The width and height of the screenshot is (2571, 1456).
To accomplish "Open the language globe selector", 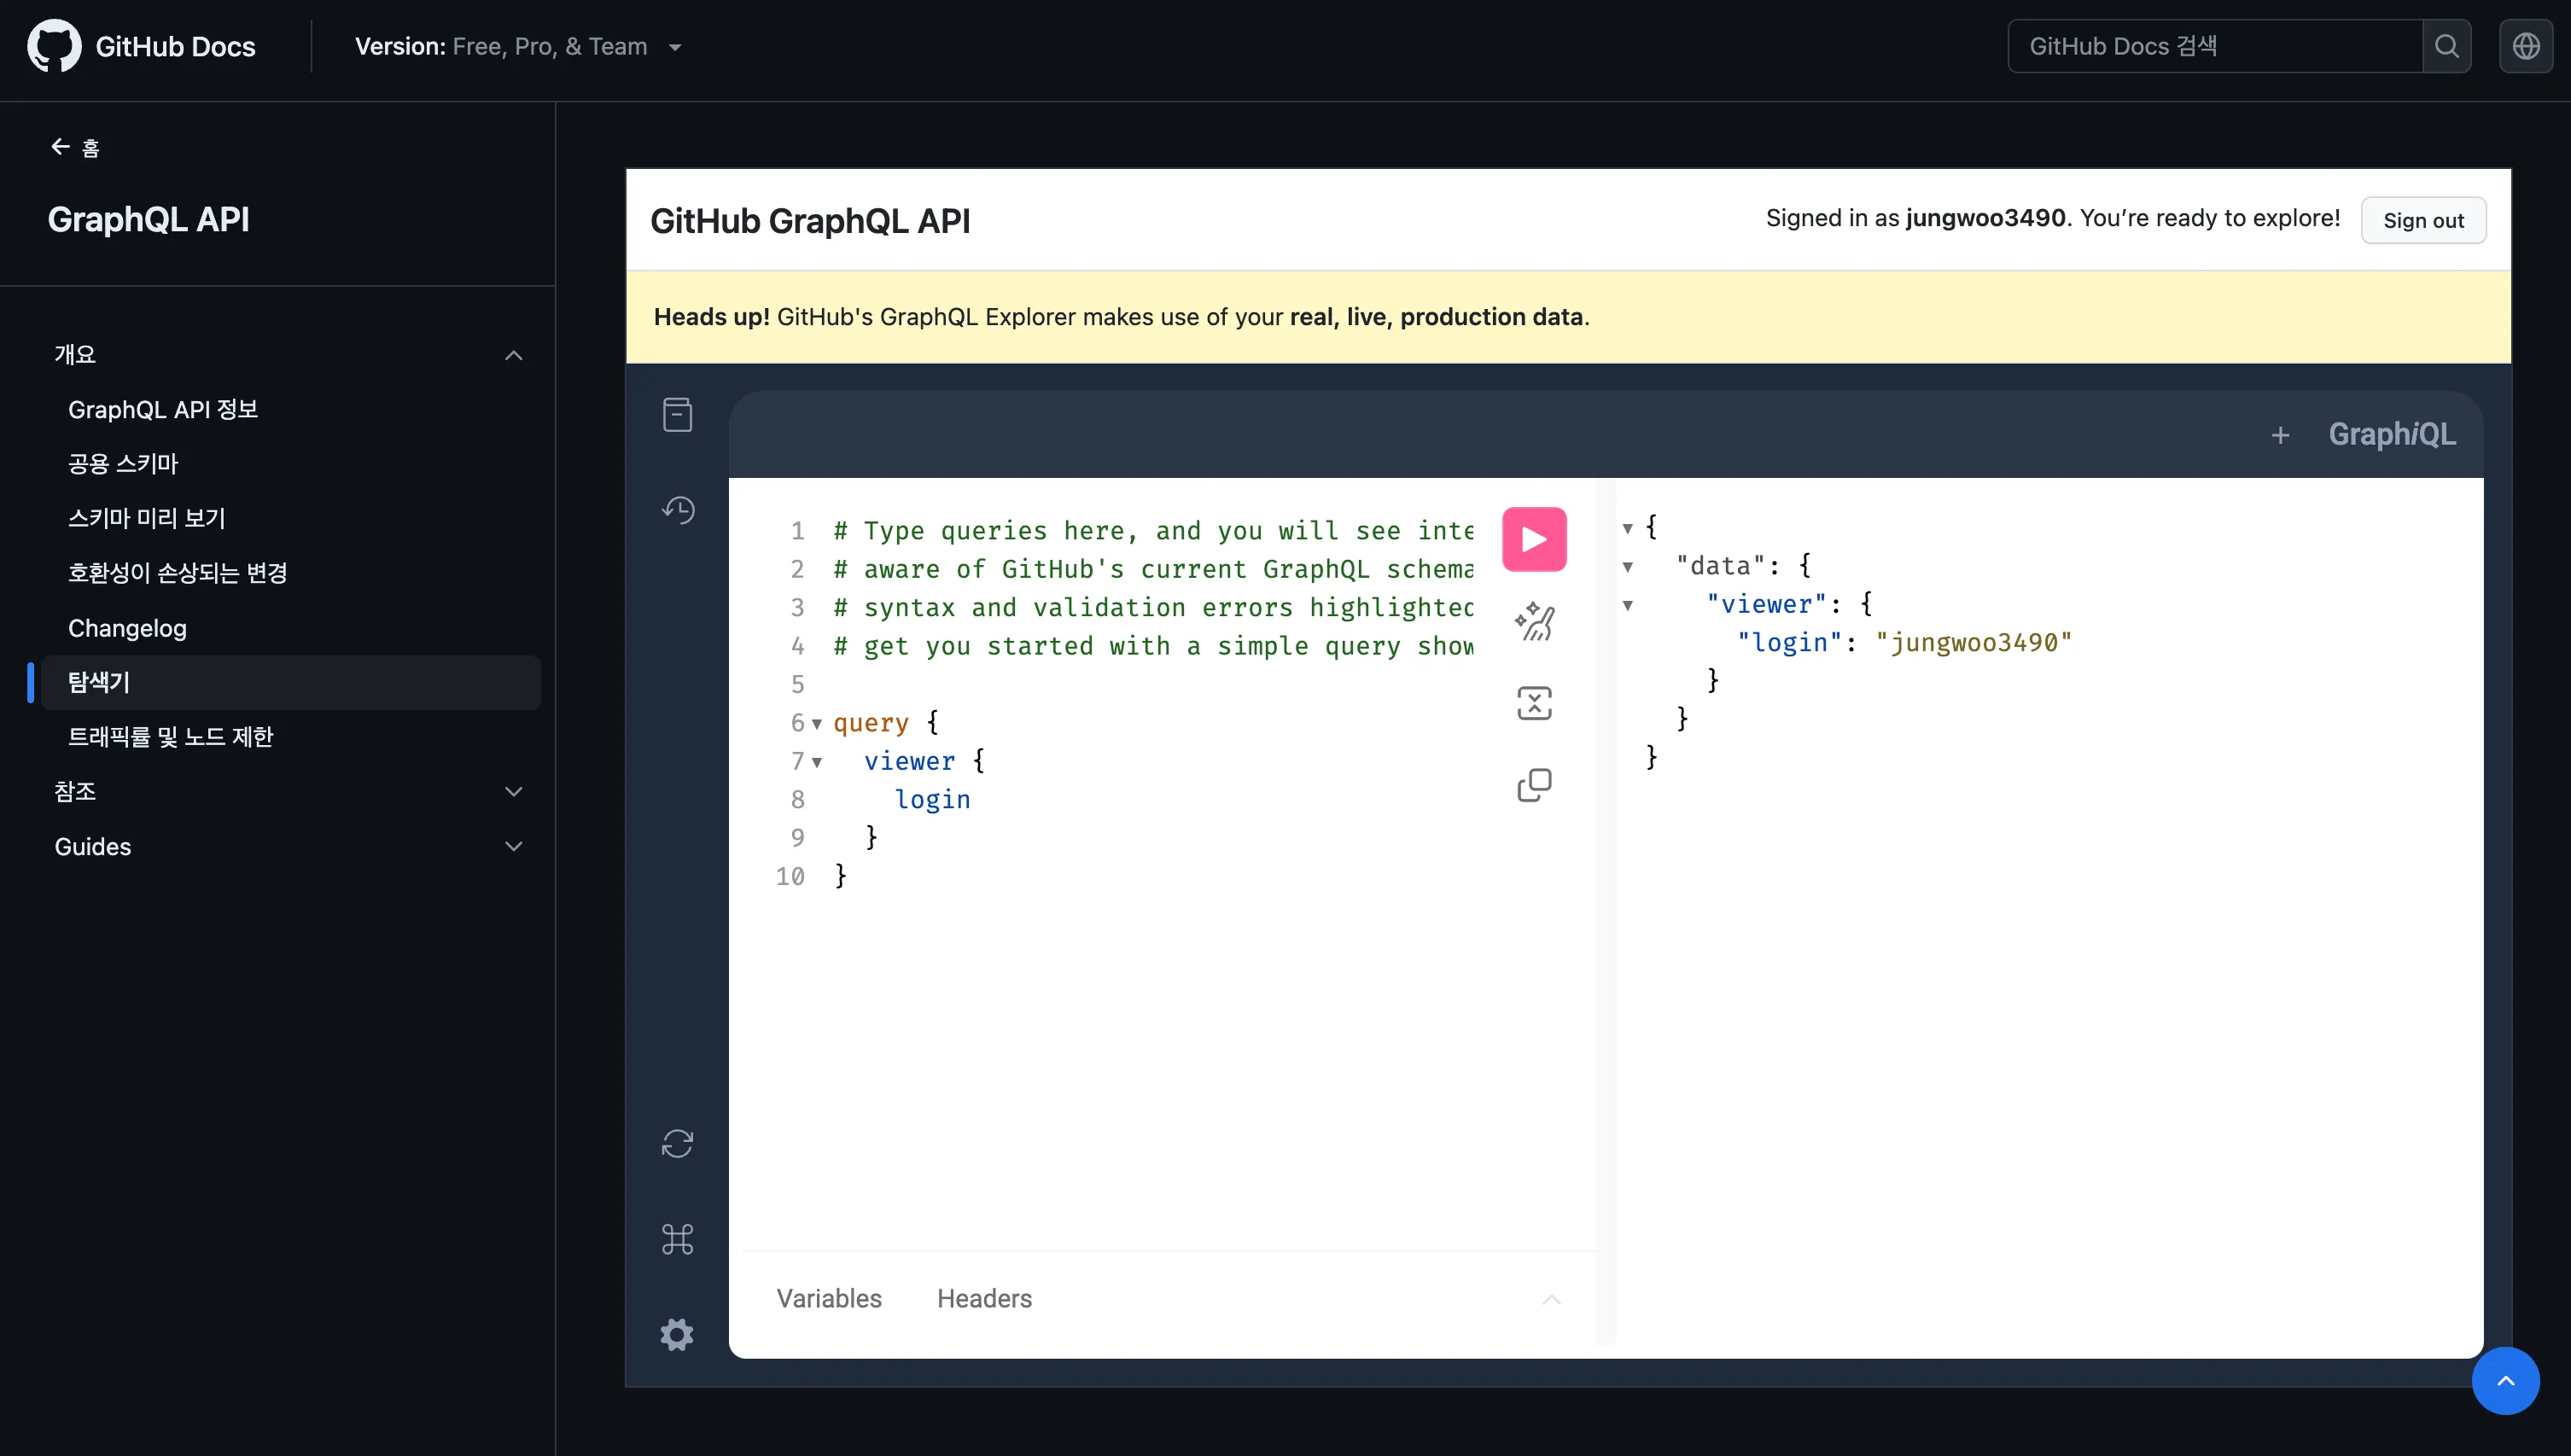I will 2526,46.
